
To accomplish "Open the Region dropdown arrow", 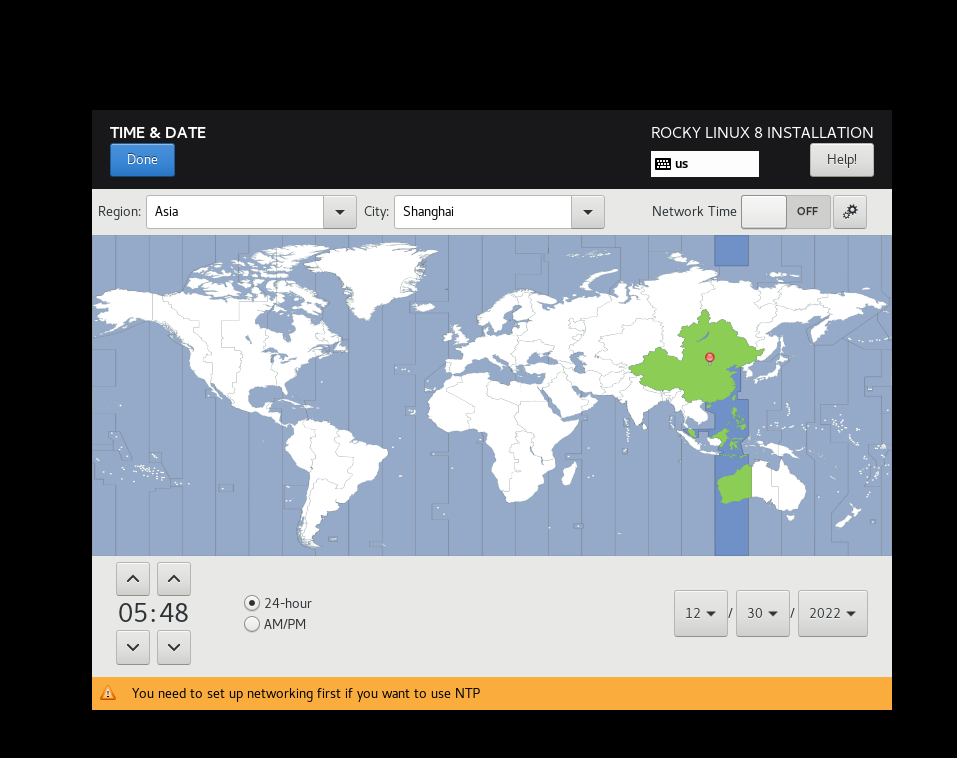I will 340,212.
